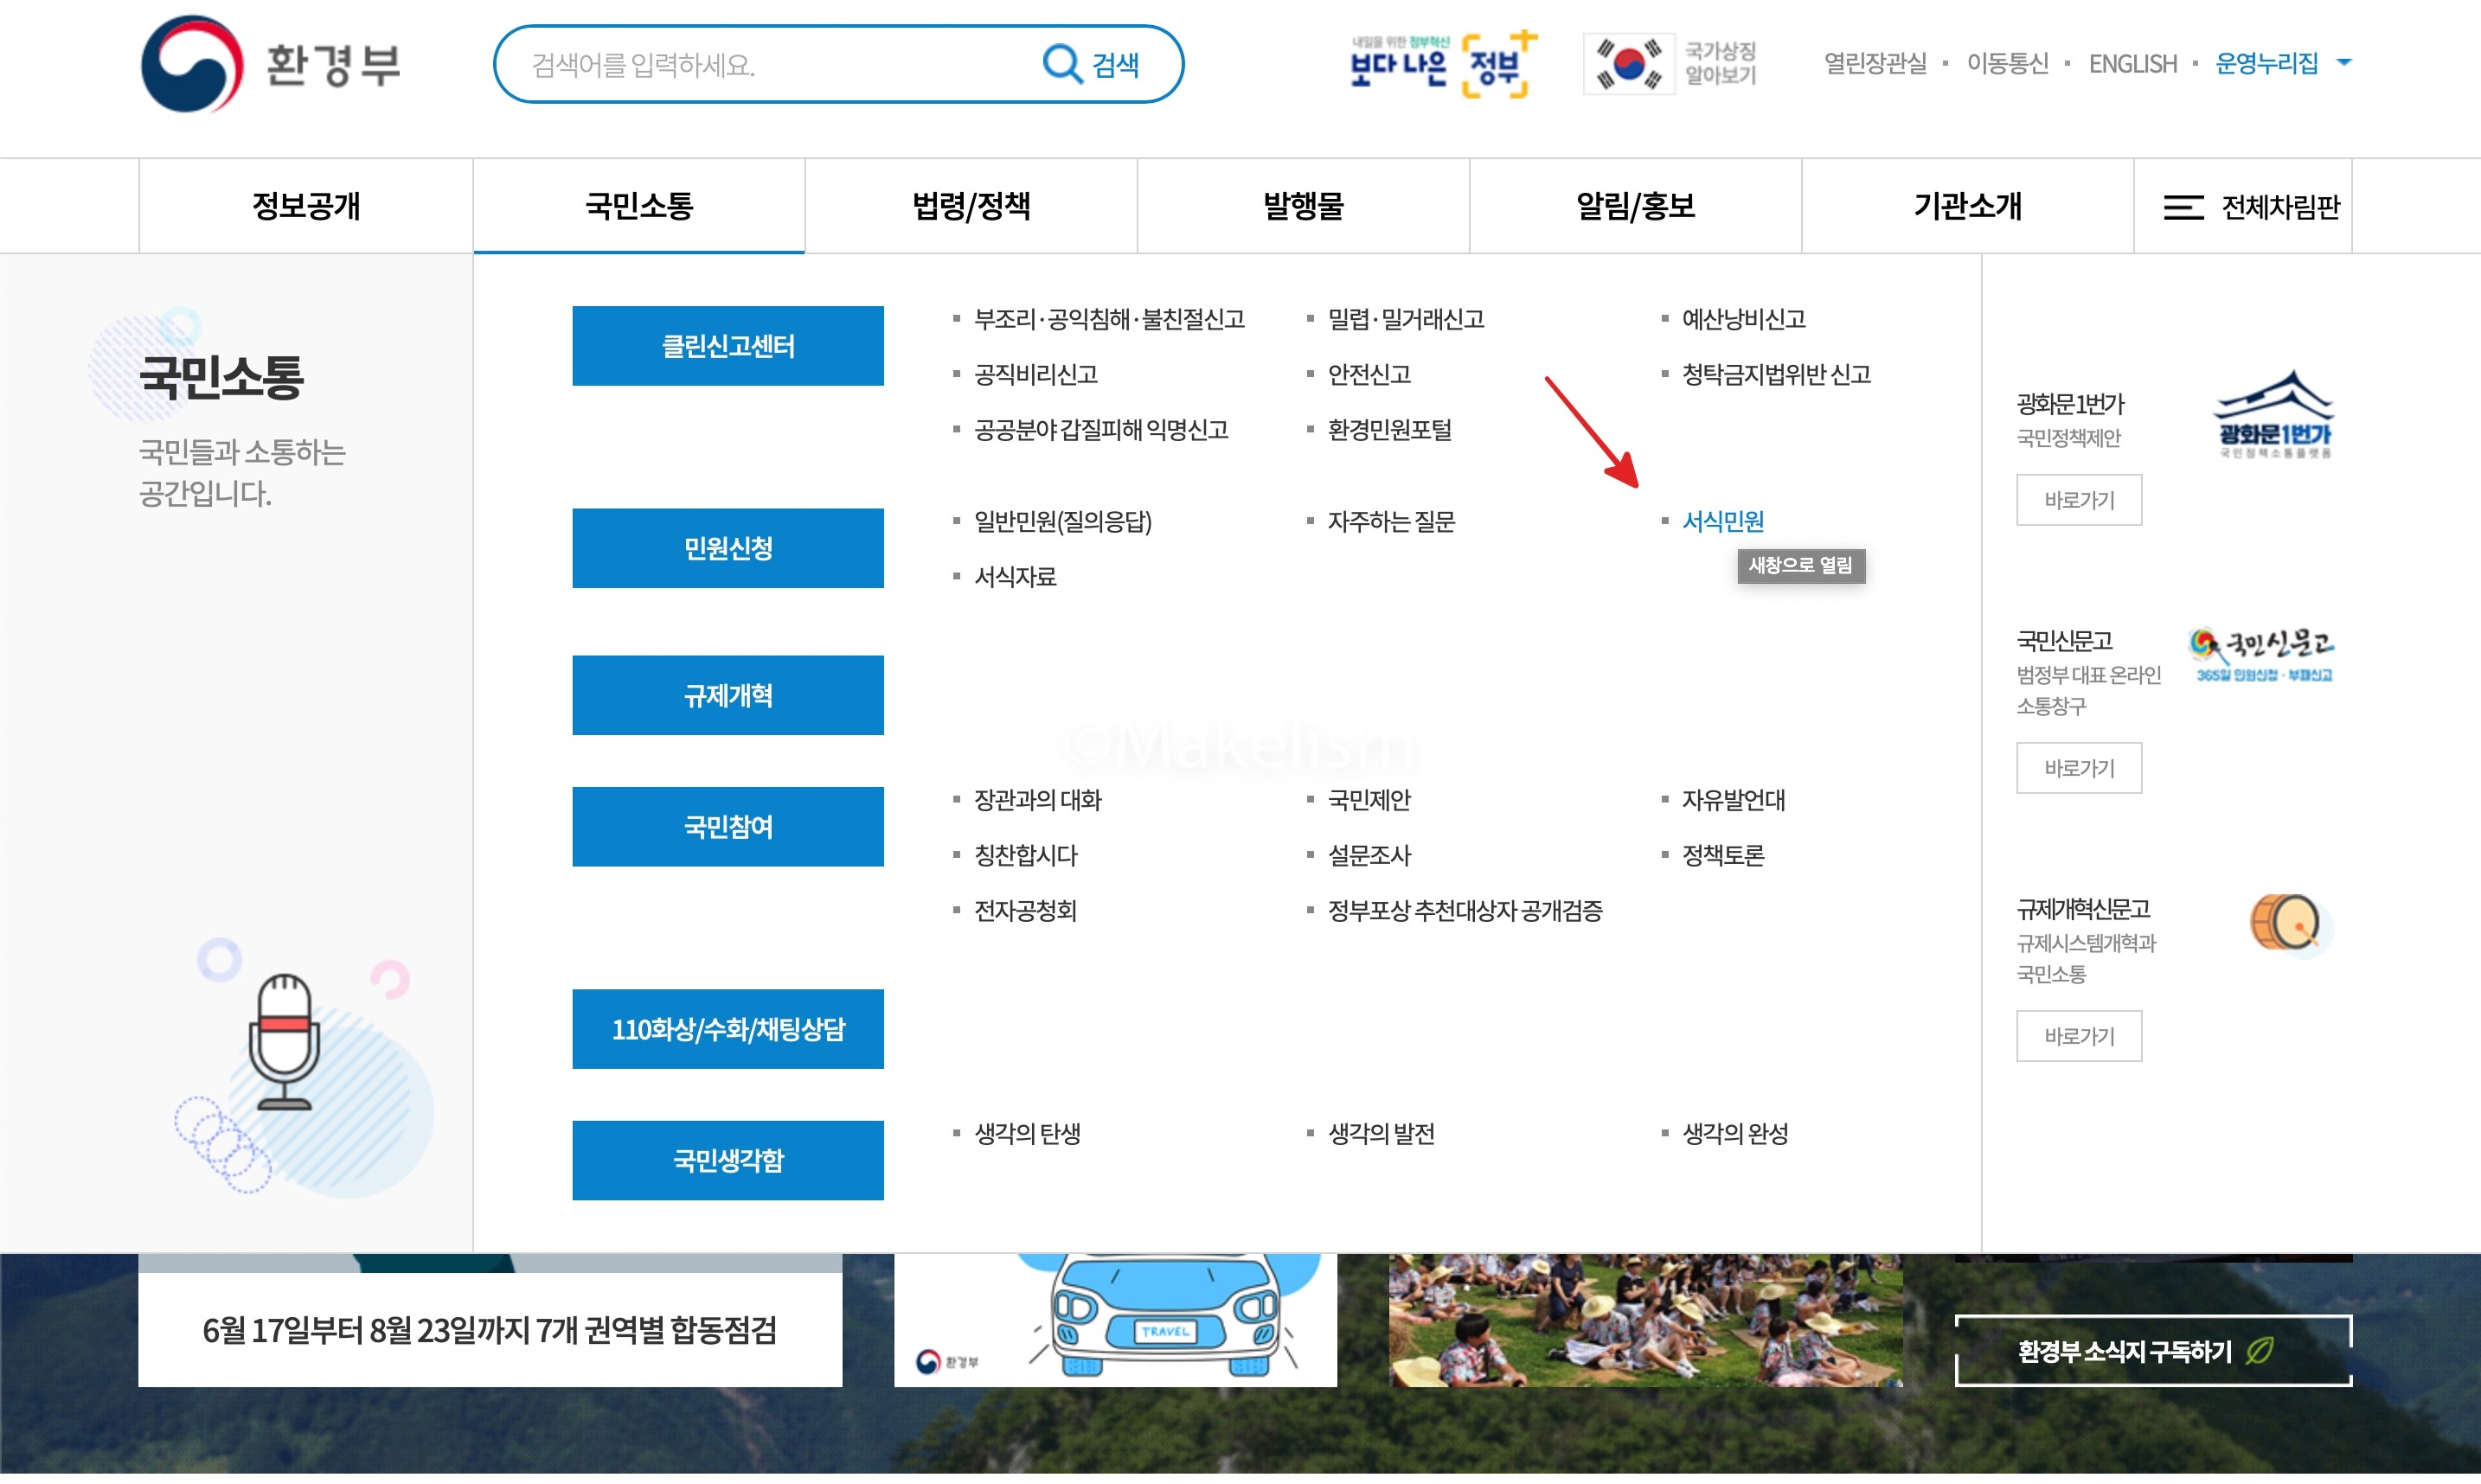Click the drum icon for 규제개혁신문고
The image size is (2481, 1484).
(x=2285, y=922)
